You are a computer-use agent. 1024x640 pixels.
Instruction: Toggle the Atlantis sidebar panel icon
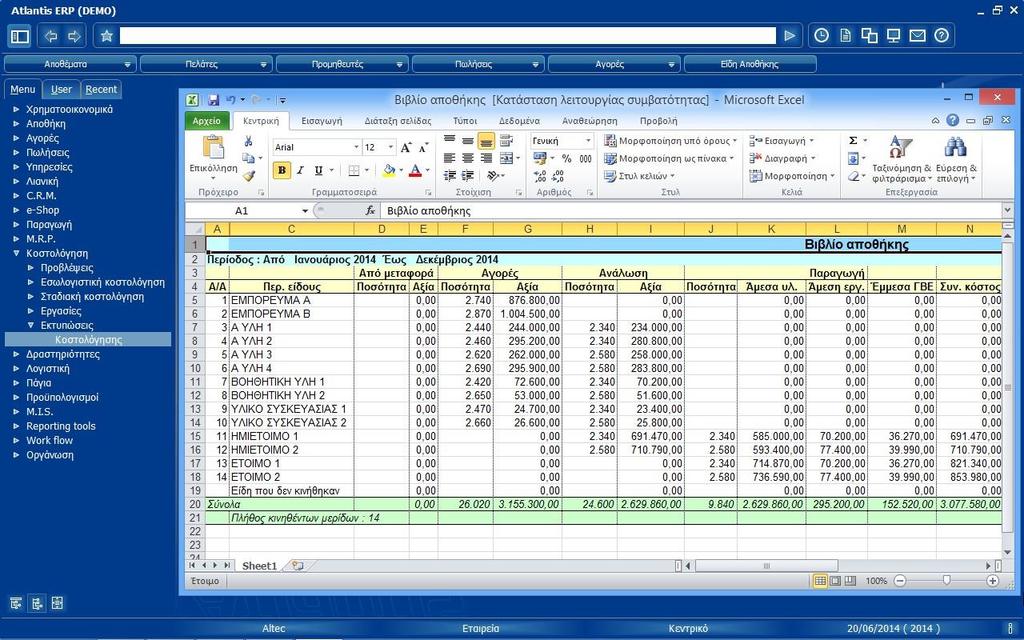[x=20, y=36]
